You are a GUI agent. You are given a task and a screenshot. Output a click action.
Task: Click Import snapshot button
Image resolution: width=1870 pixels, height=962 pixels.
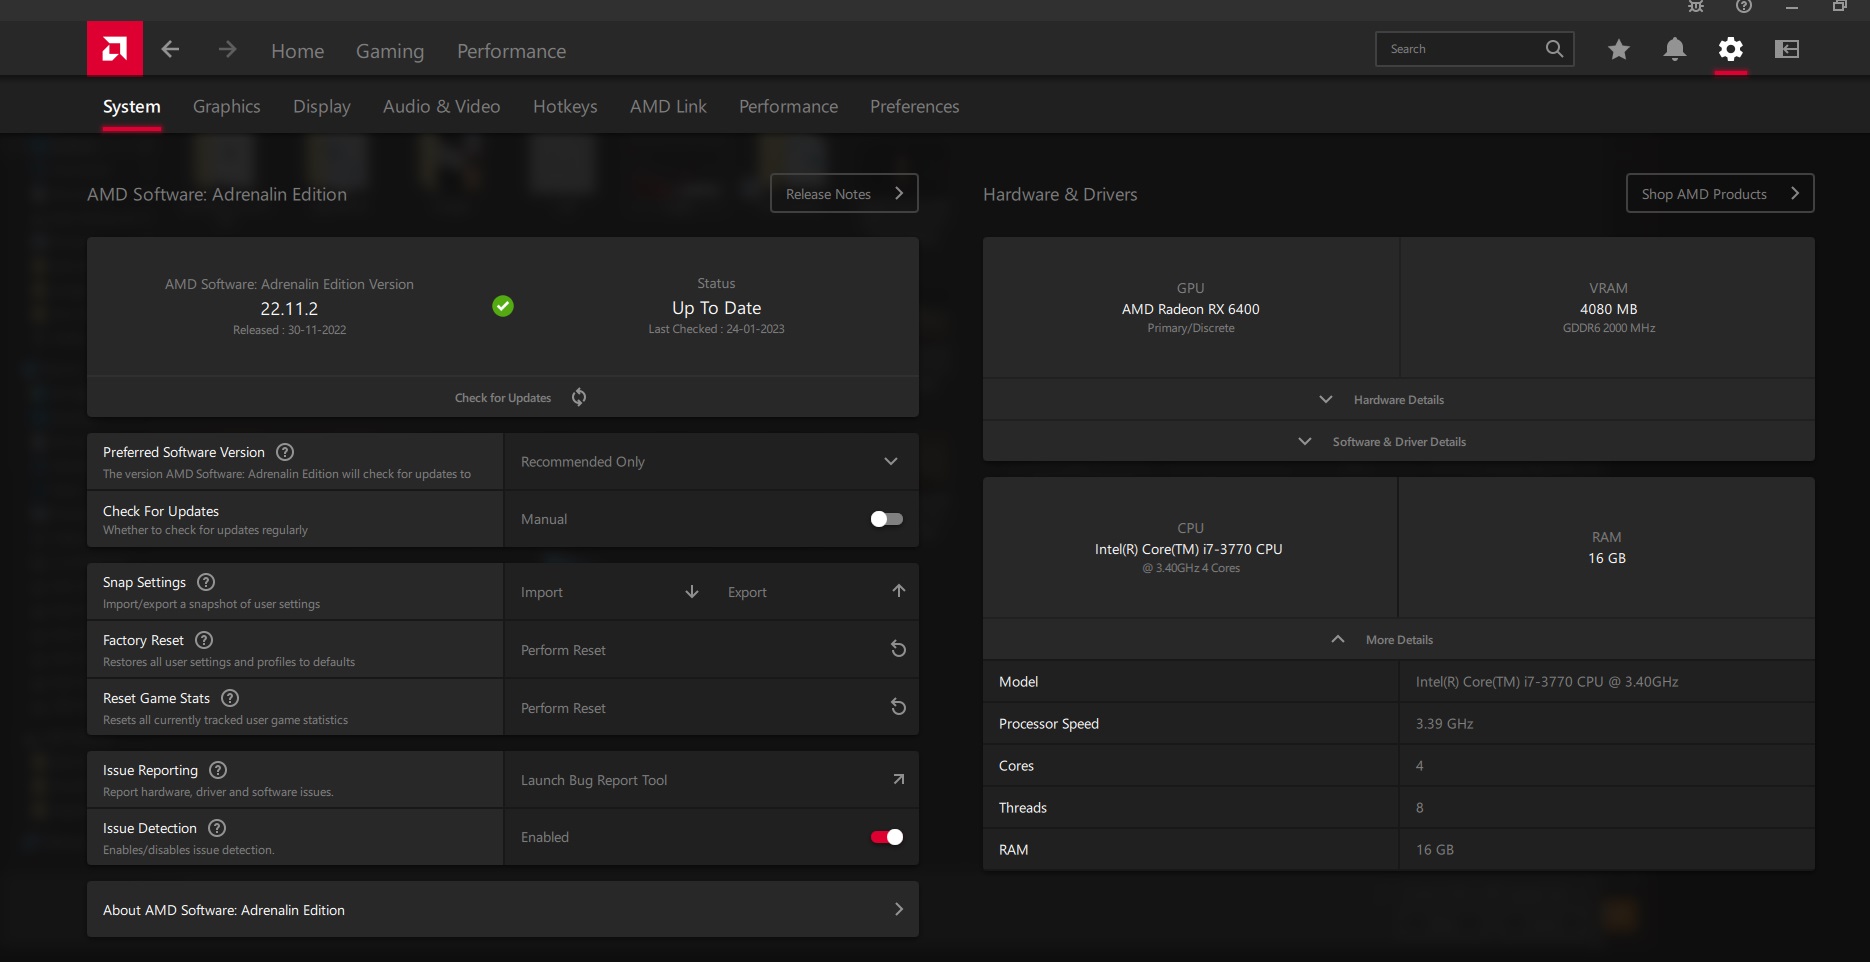608,592
